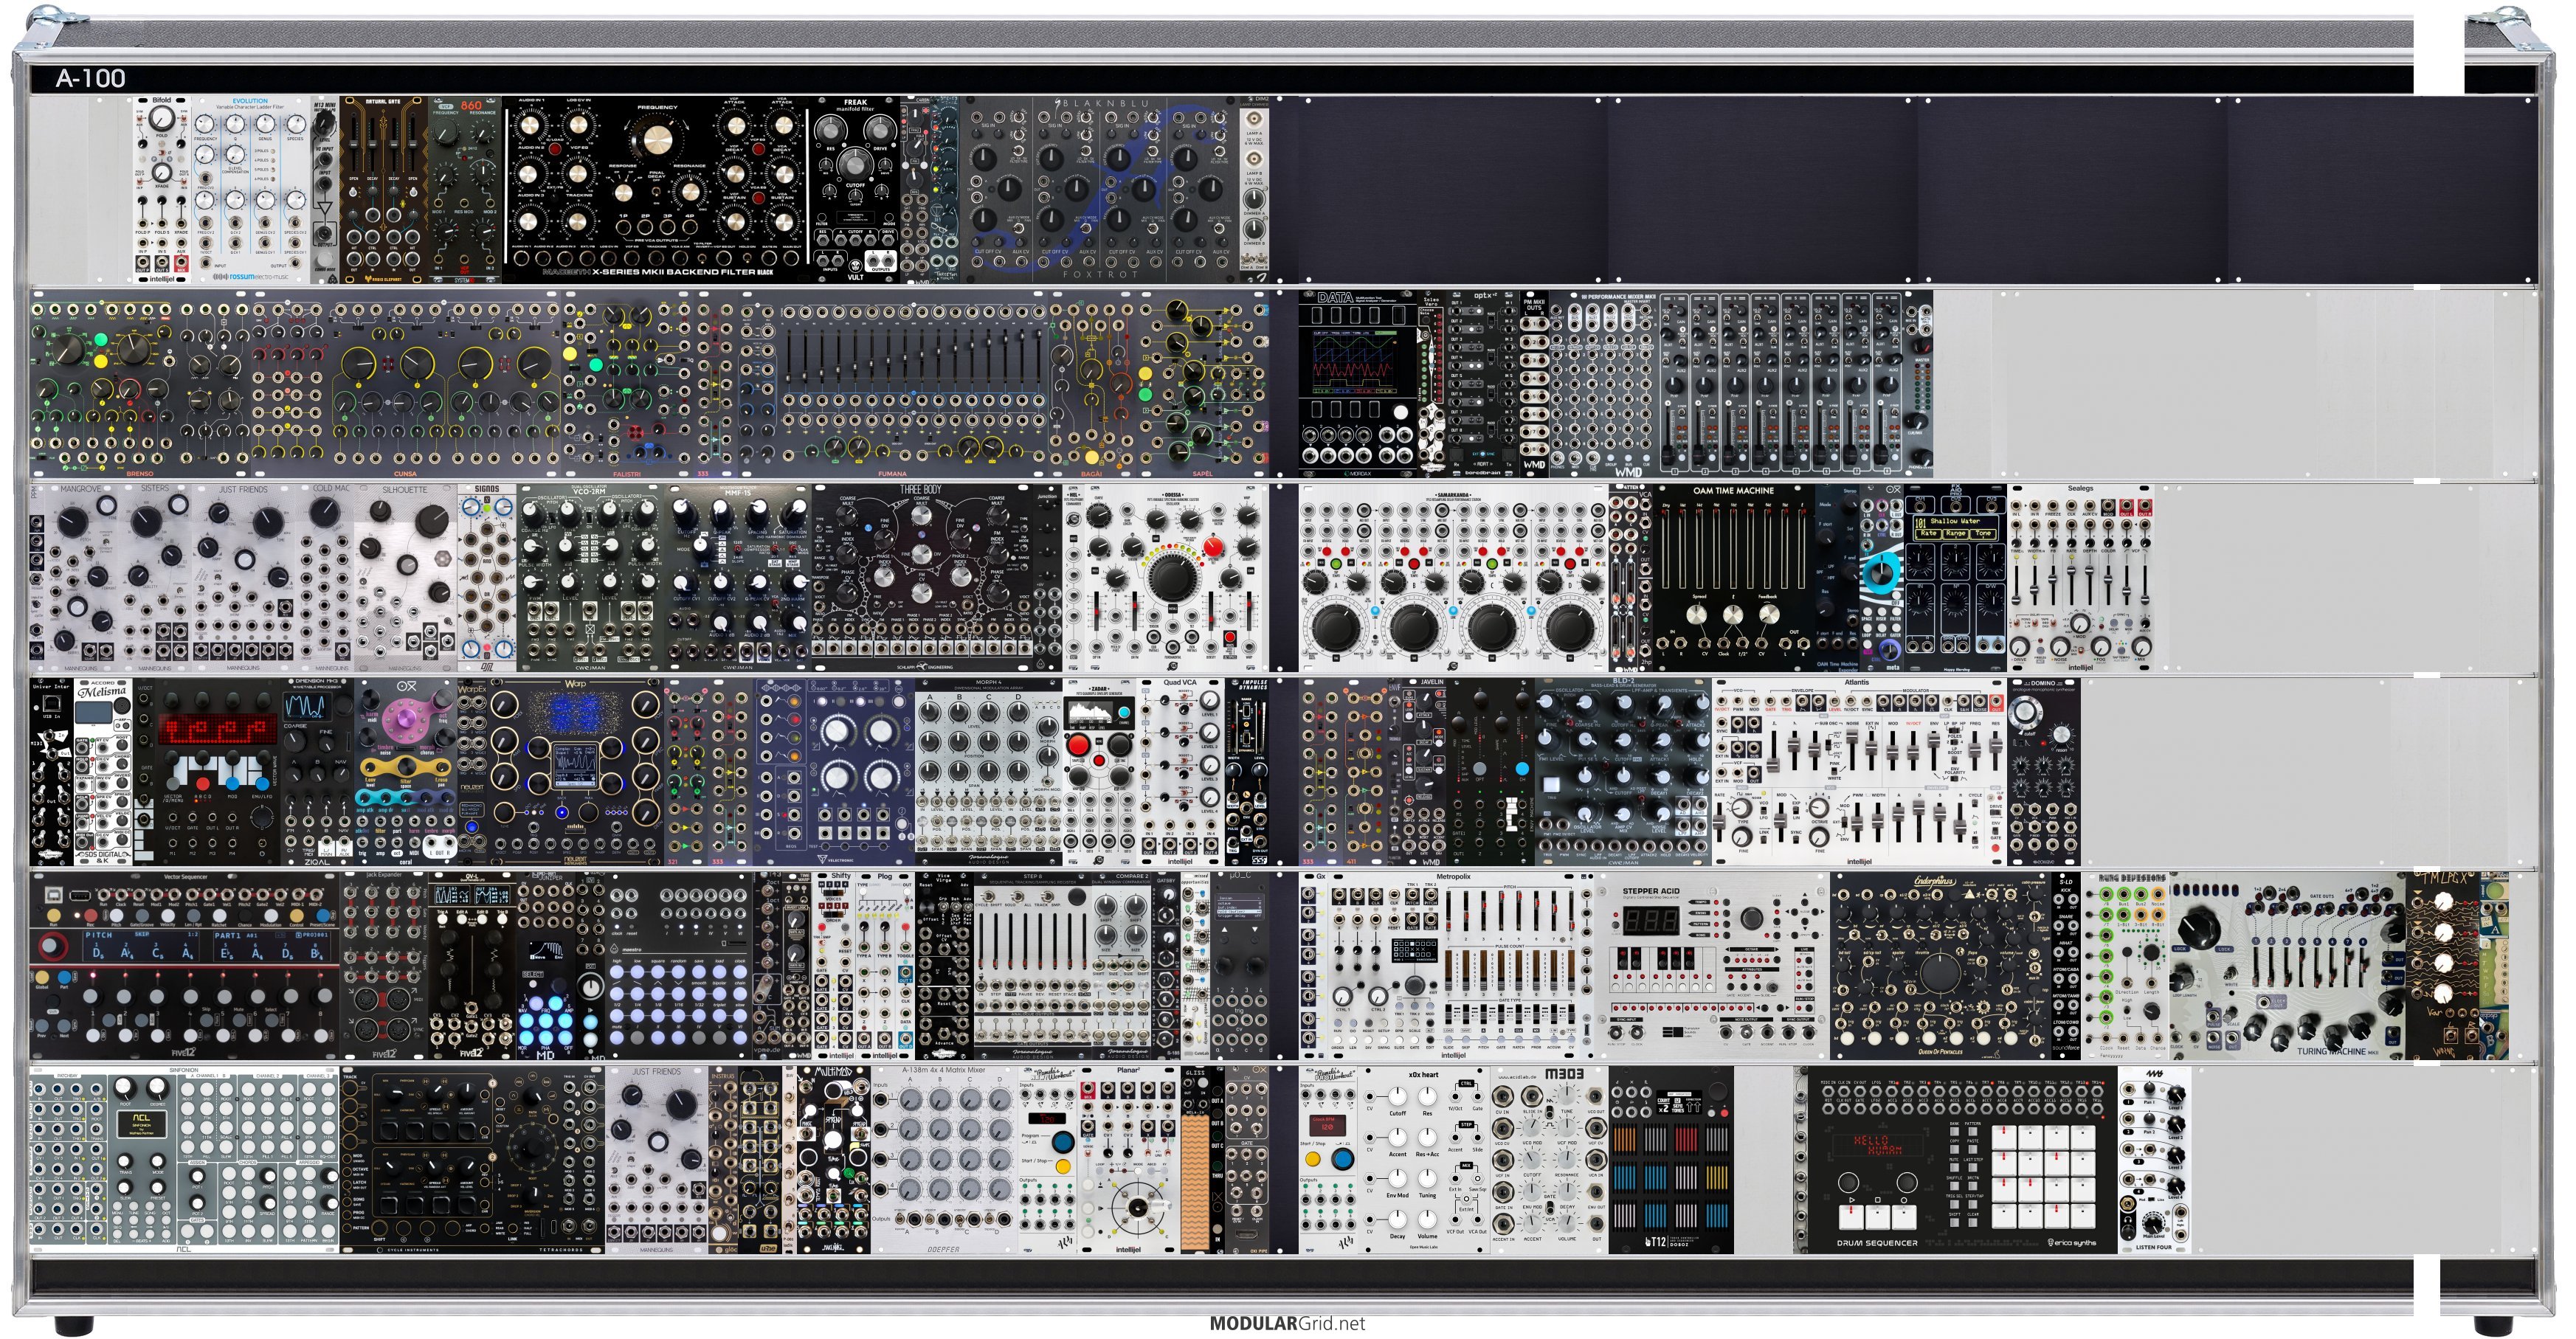Select the Mannequins Silhouette module
2576x1339 pixels.
tap(405, 579)
